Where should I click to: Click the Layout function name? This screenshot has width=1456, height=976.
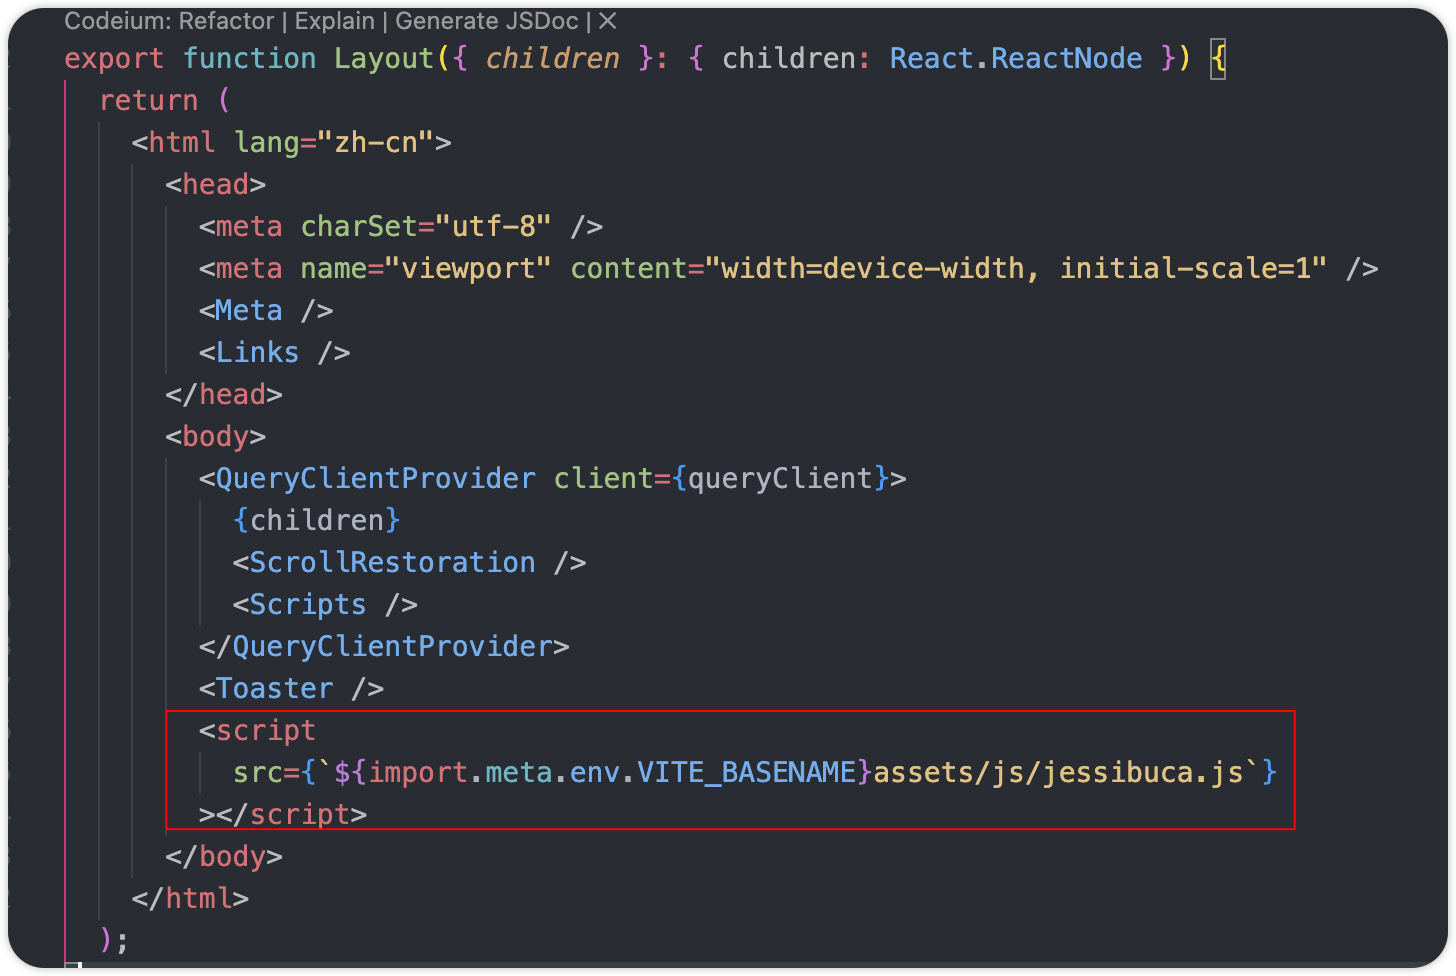[x=384, y=59]
